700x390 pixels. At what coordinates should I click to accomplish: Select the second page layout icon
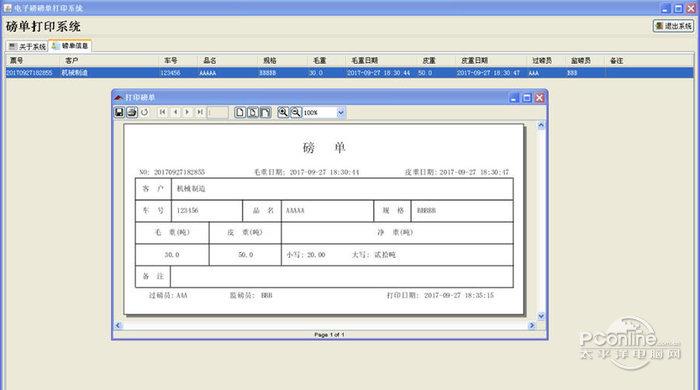coord(253,112)
